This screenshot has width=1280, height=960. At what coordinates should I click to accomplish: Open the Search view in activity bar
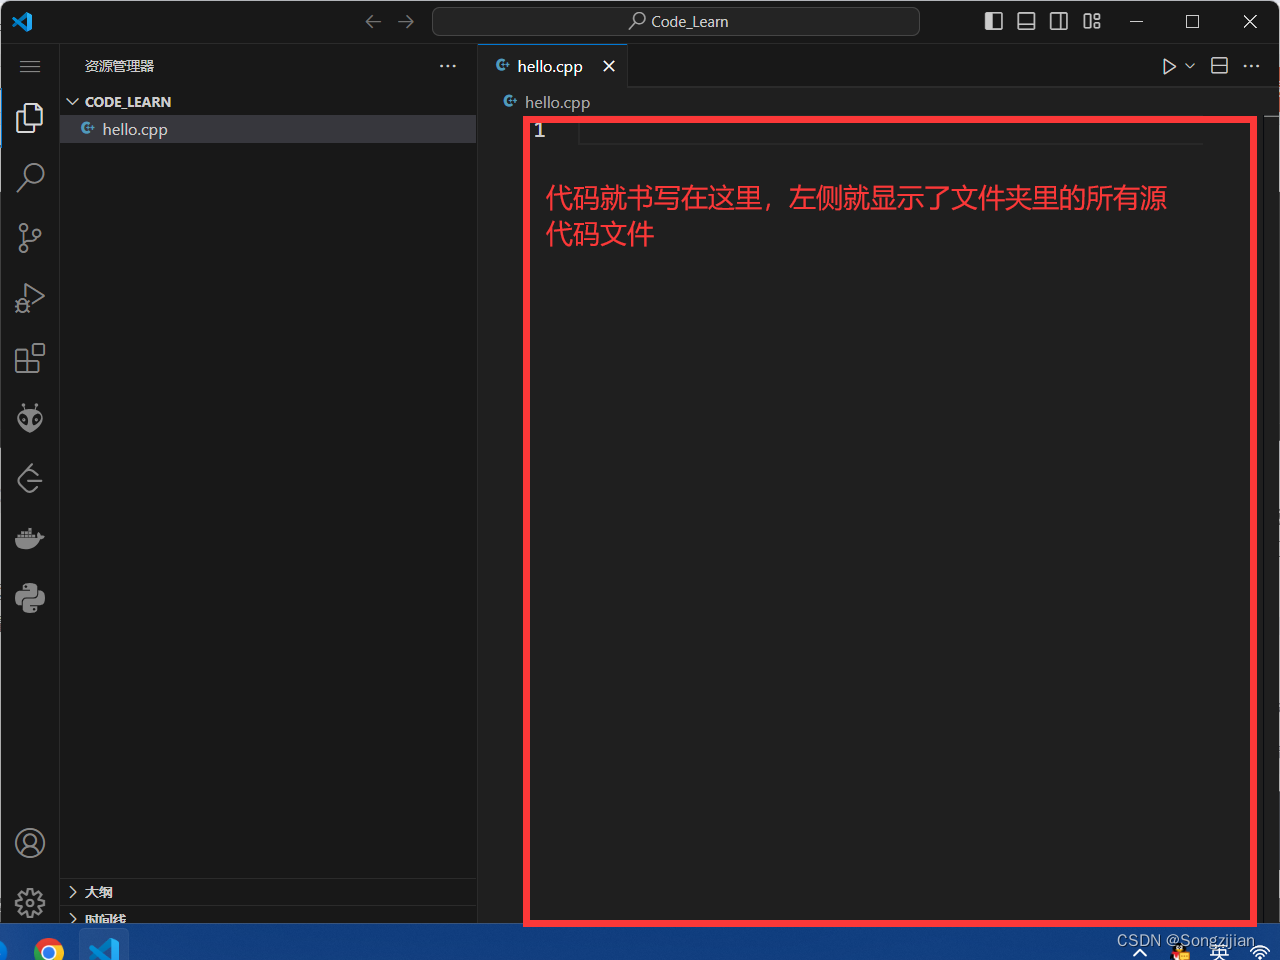click(30, 178)
